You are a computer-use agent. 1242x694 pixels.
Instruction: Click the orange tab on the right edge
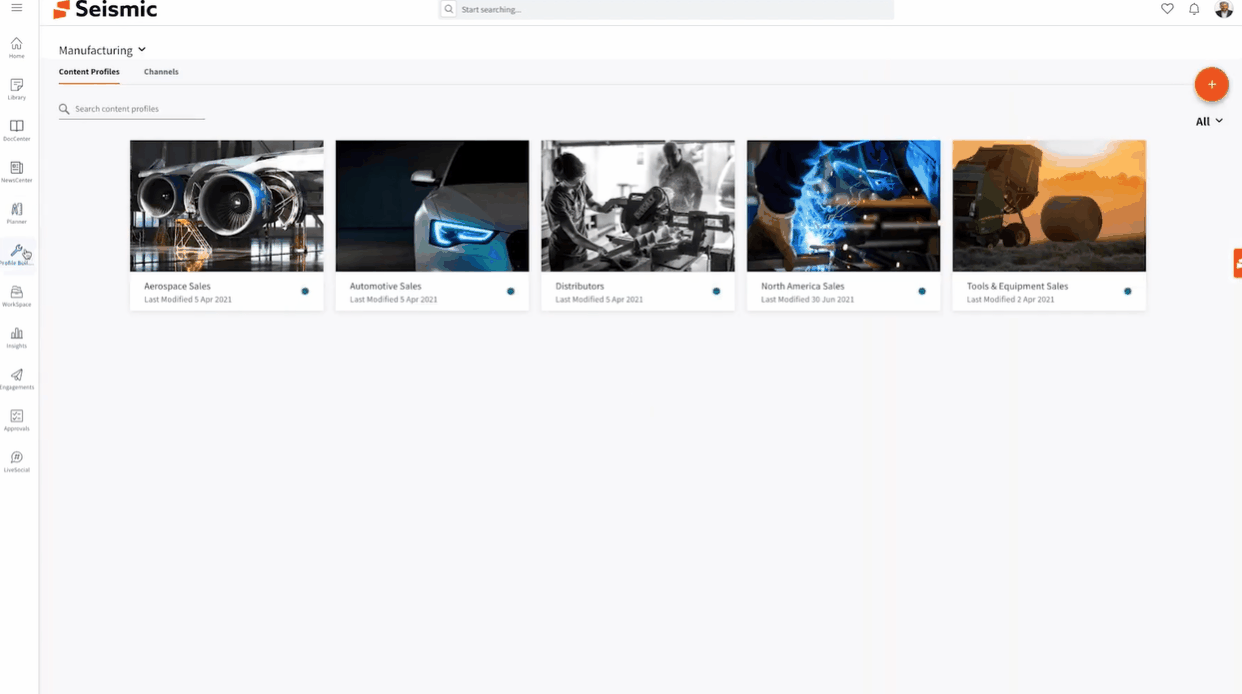click(x=1238, y=263)
